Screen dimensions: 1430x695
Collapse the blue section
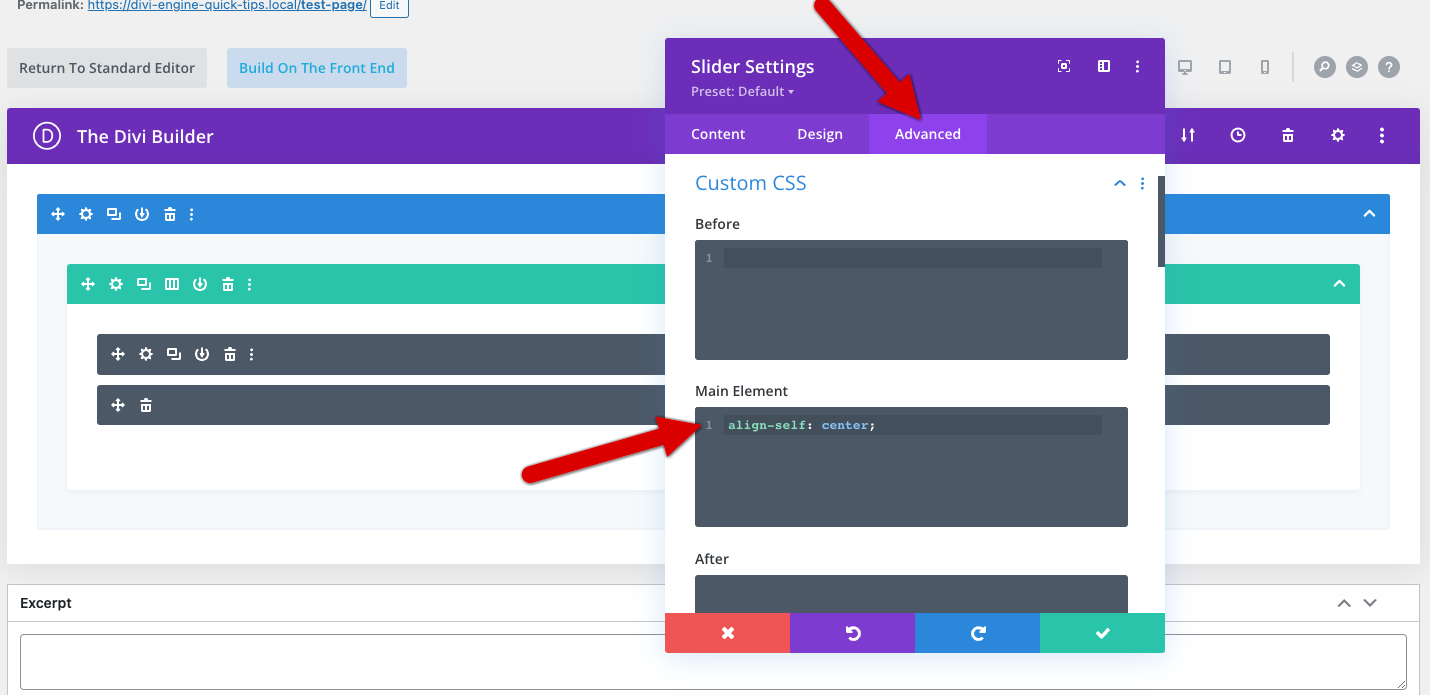click(1370, 214)
